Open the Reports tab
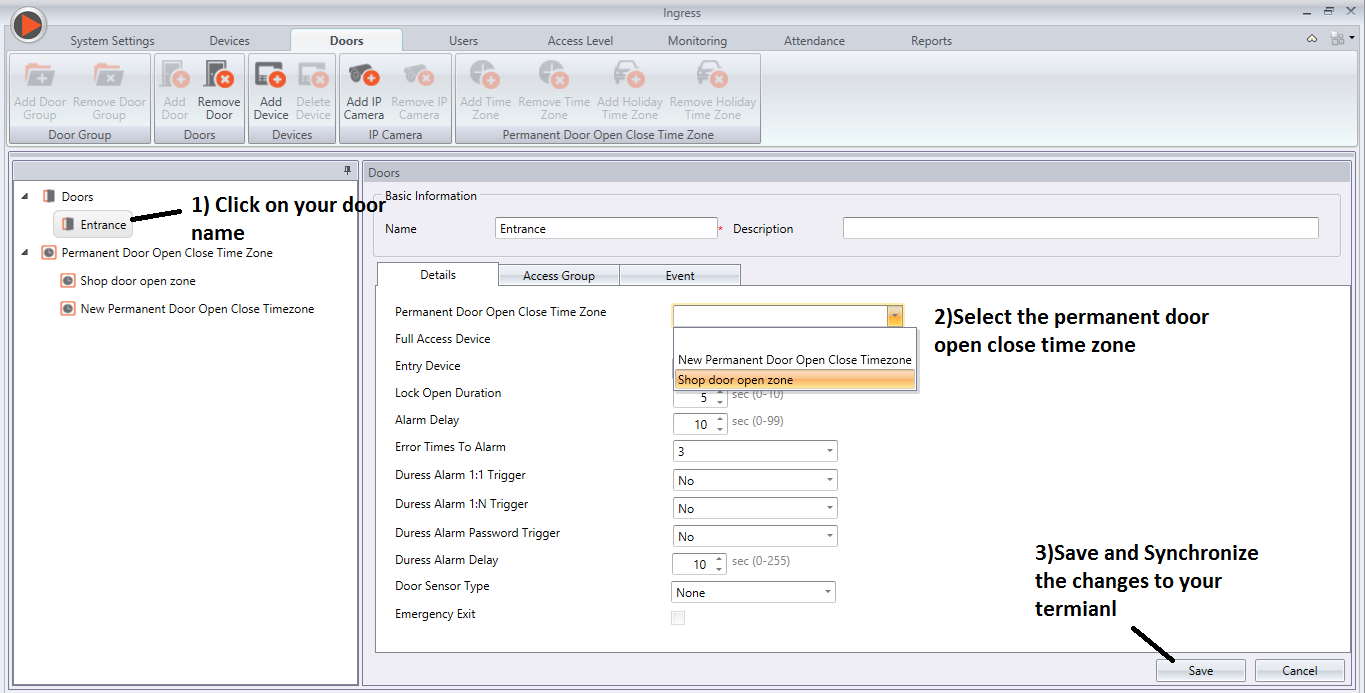This screenshot has width=1365, height=693. (931, 41)
